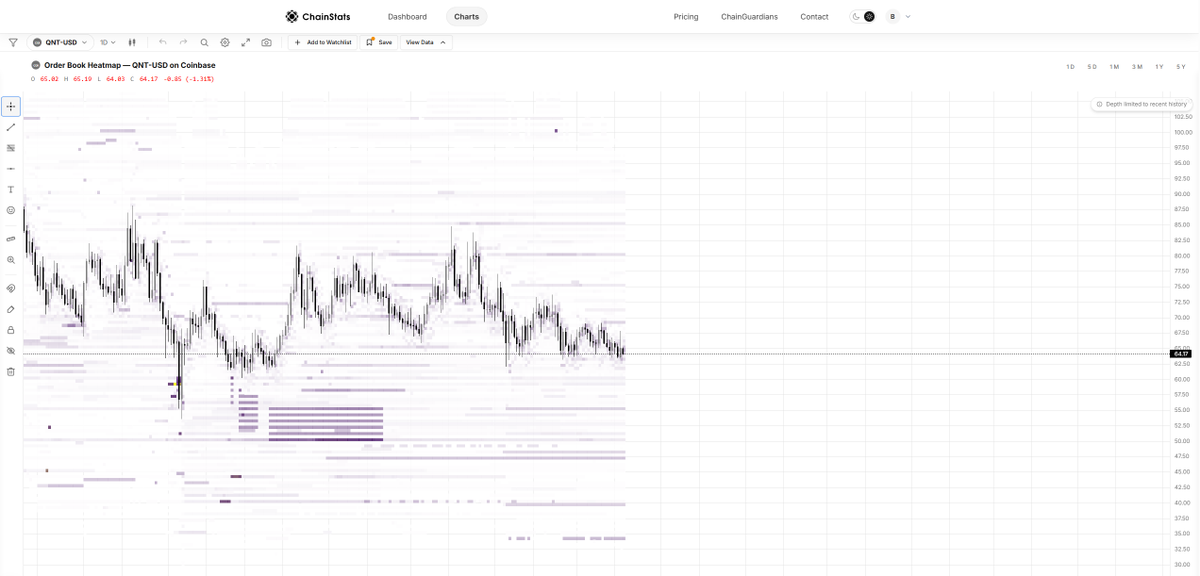Open the ChainGuardians page
Viewport: 1200px width, 576px height.
click(x=749, y=17)
